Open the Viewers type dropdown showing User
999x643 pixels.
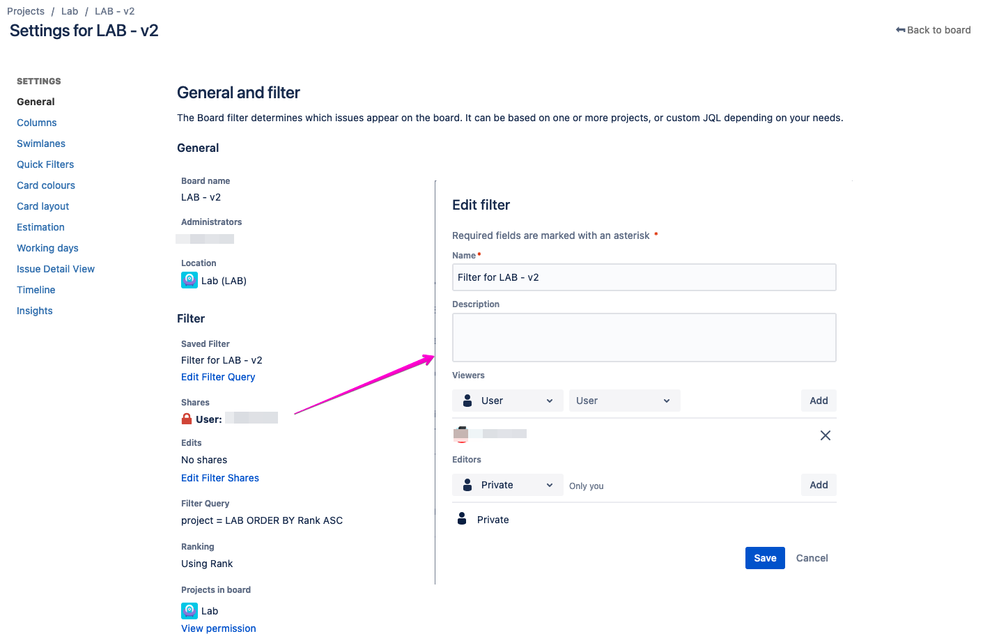click(508, 400)
